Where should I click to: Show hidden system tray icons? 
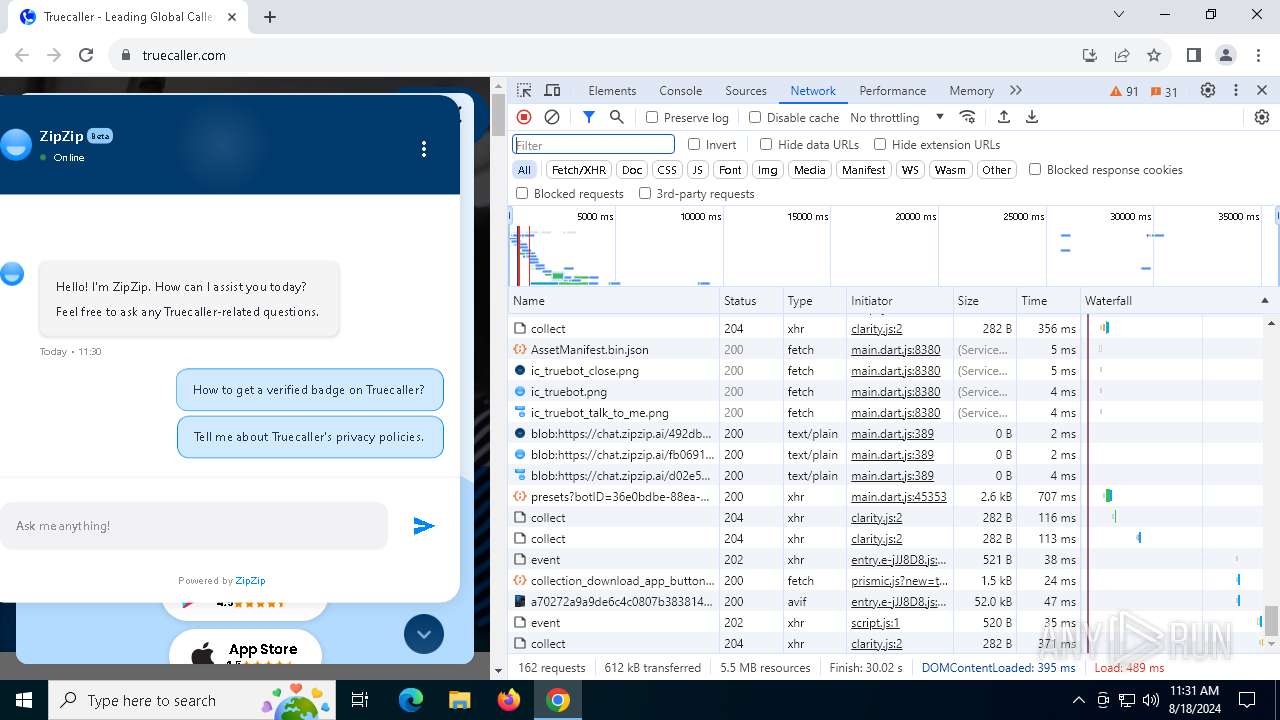pyautogui.click(x=1078, y=700)
